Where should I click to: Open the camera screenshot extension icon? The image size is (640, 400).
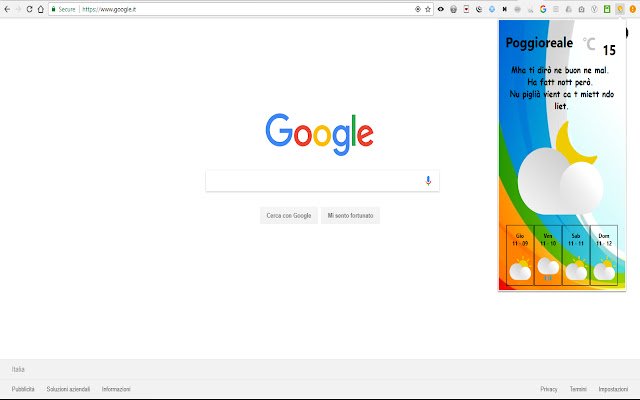tap(581, 9)
